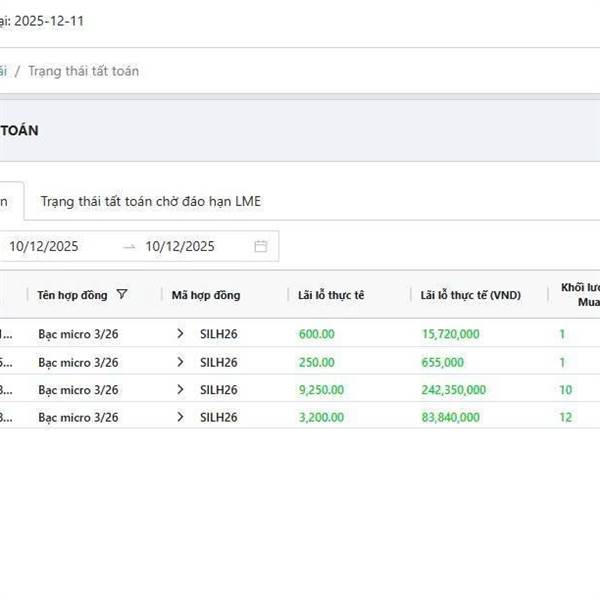This screenshot has height=600, width=600.
Task: Click the end date field 10/12/2025
Action: tap(180, 246)
